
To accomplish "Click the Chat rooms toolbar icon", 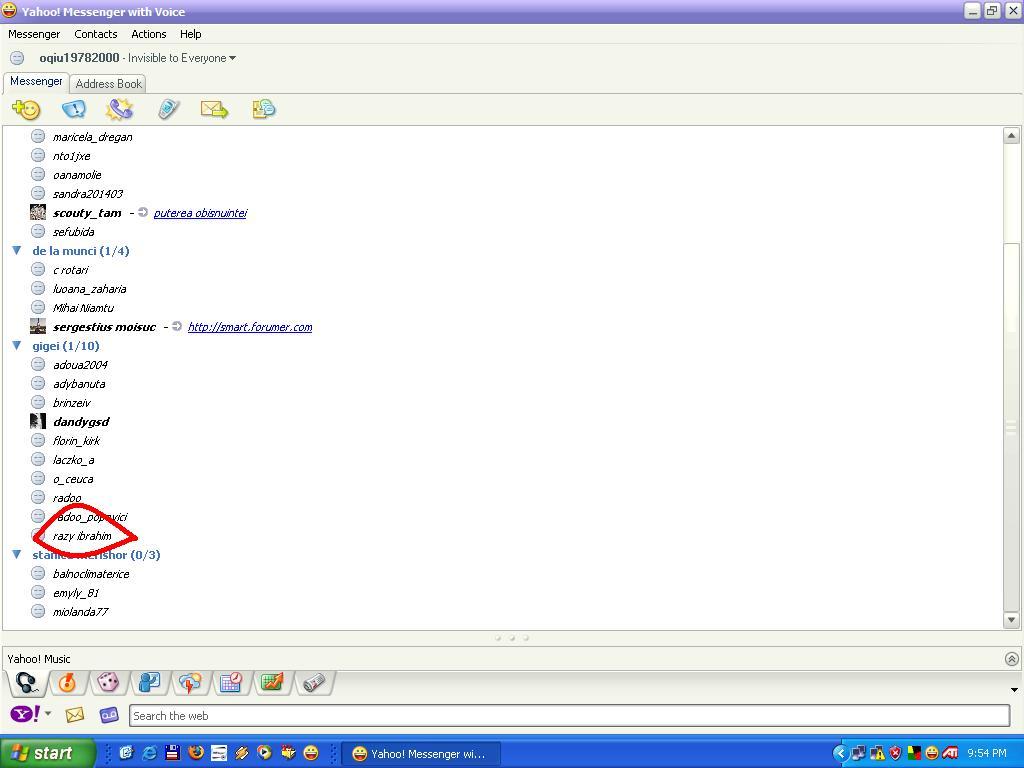I will click(264, 109).
